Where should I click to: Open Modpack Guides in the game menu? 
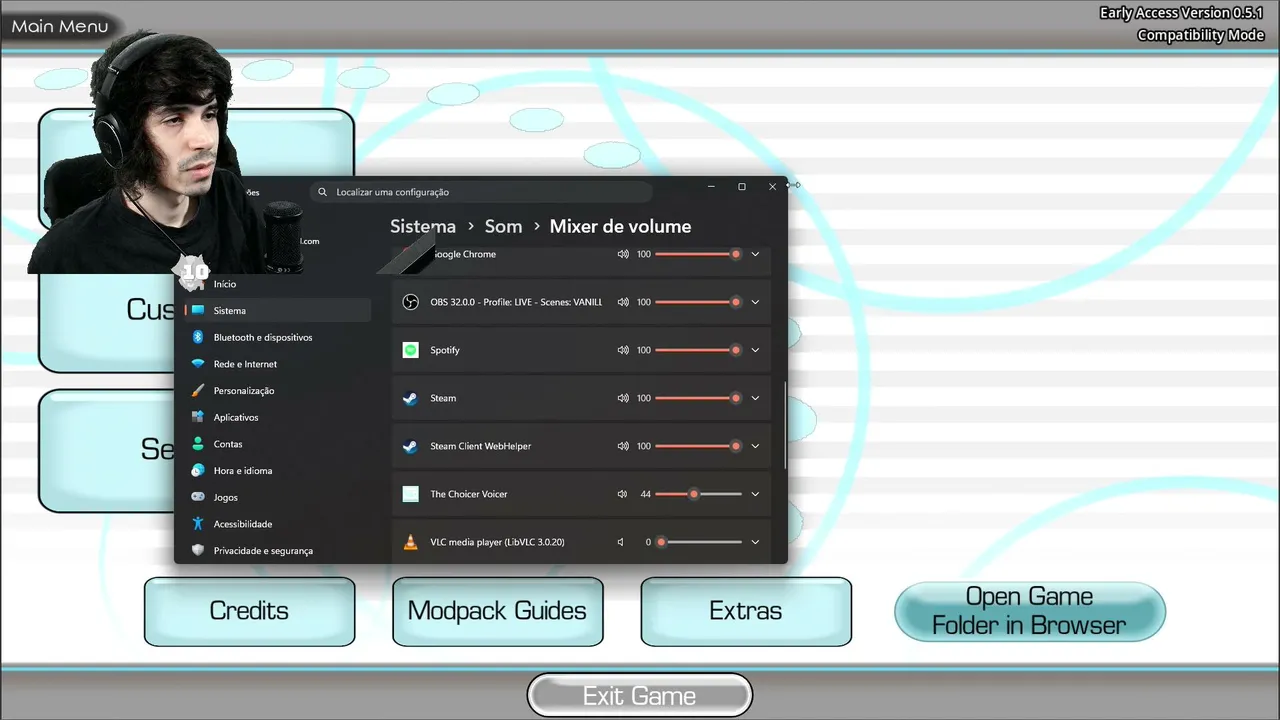pyautogui.click(x=497, y=611)
